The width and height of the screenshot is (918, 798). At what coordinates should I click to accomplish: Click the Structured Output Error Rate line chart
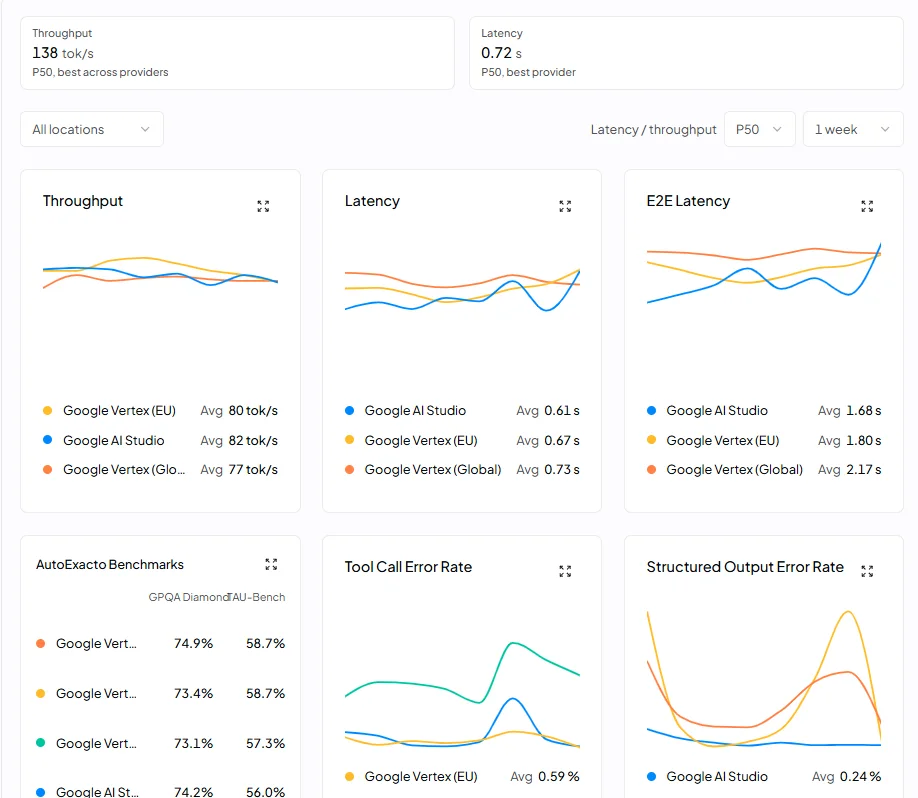tap(764, 679)
